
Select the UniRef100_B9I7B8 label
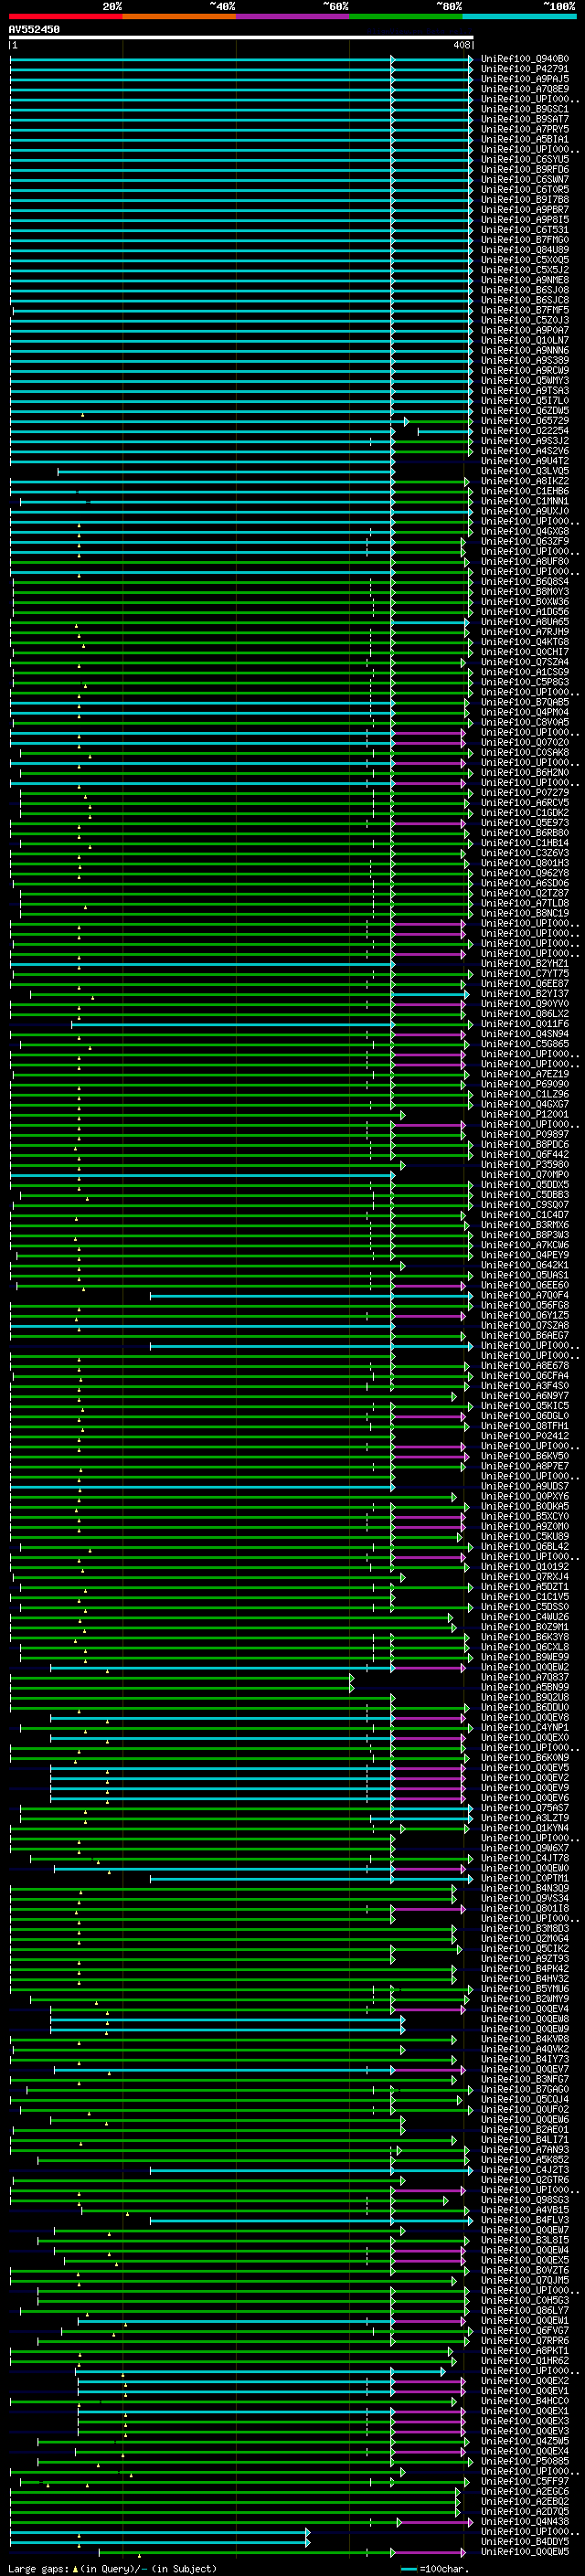525,200
